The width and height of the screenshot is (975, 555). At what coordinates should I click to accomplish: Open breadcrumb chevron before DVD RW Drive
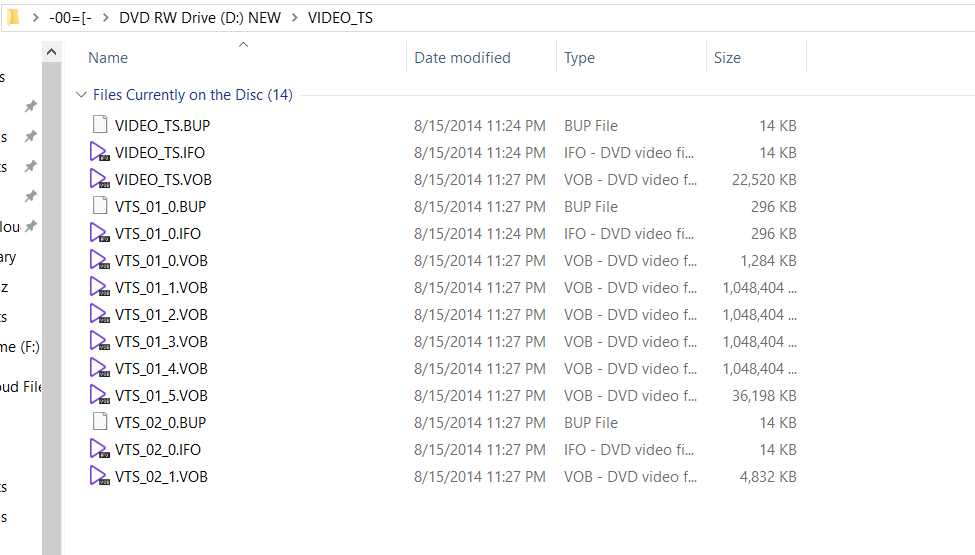pyautogui.click(x=105, y=18)
